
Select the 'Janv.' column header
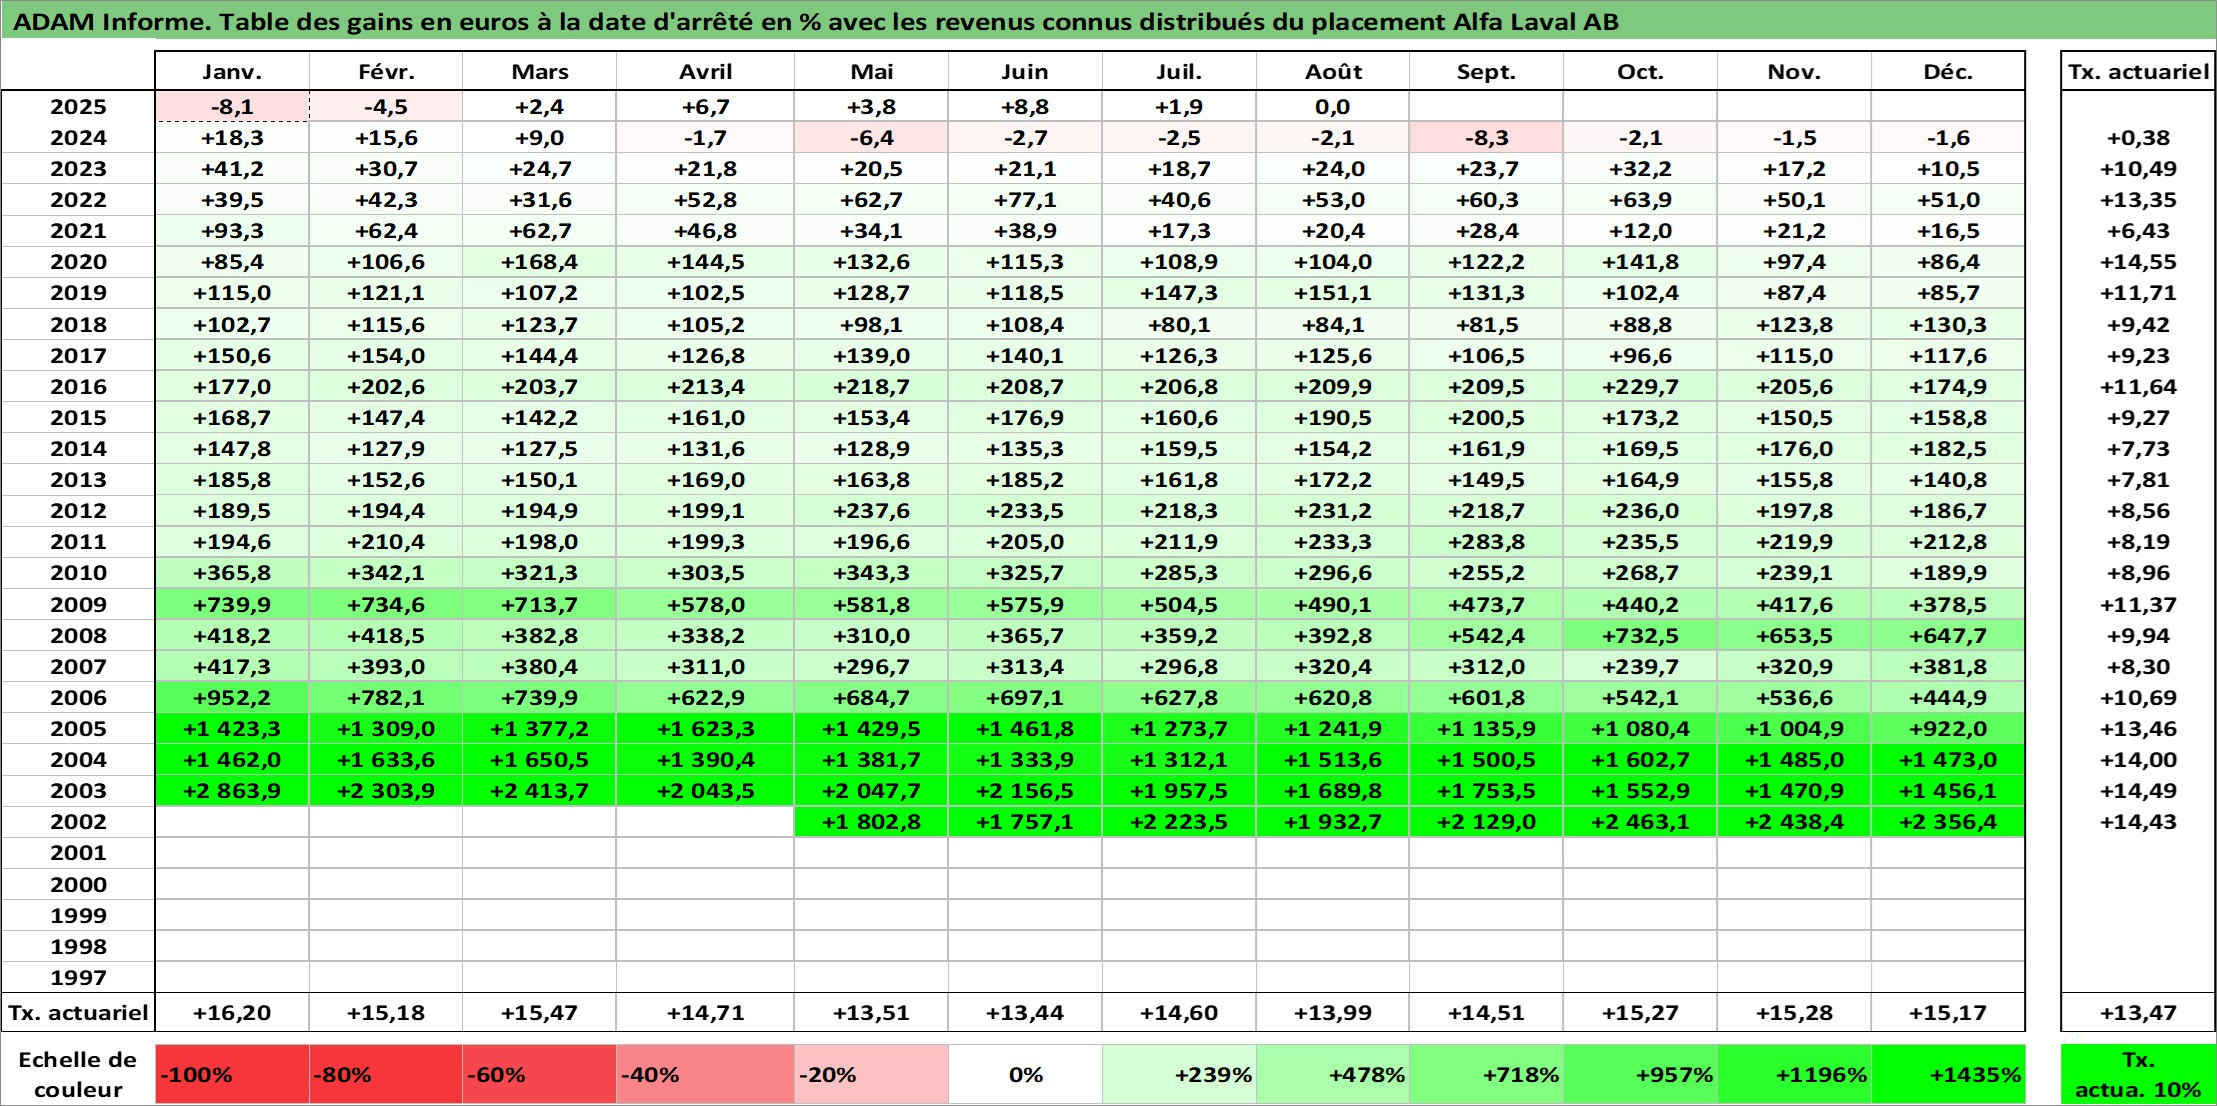232,71
